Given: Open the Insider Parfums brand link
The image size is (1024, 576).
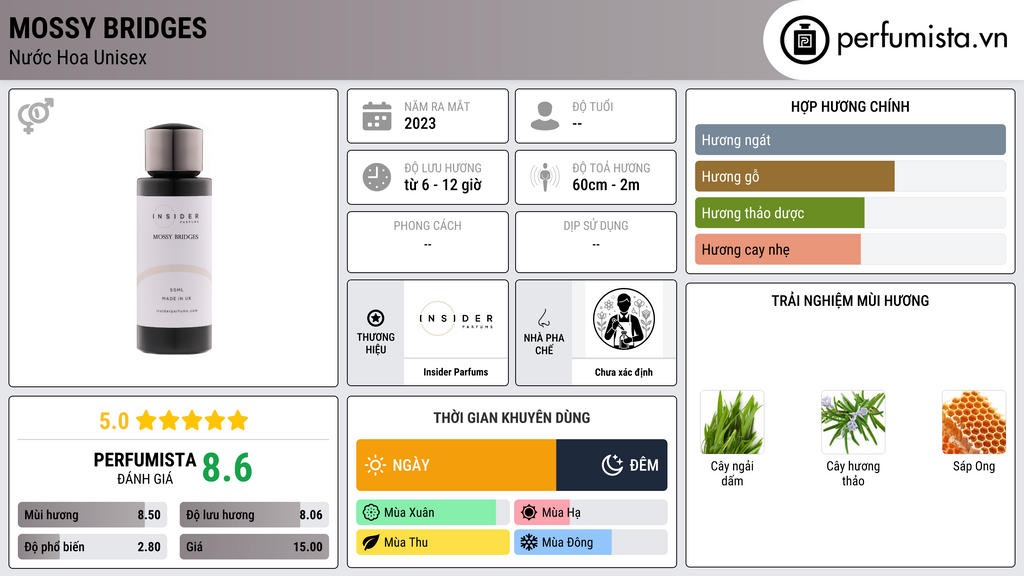Looking at the screenshot, I should coord(456,372).
